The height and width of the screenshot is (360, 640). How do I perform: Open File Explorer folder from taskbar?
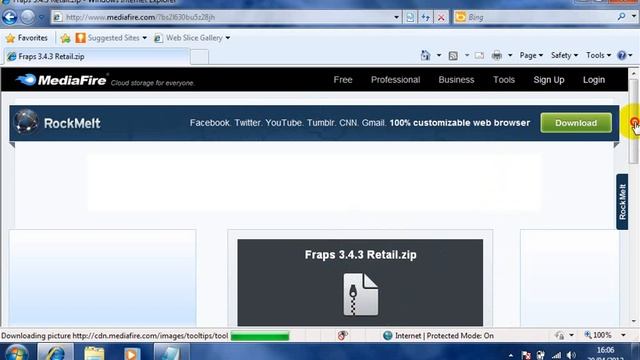click(94, 353)
